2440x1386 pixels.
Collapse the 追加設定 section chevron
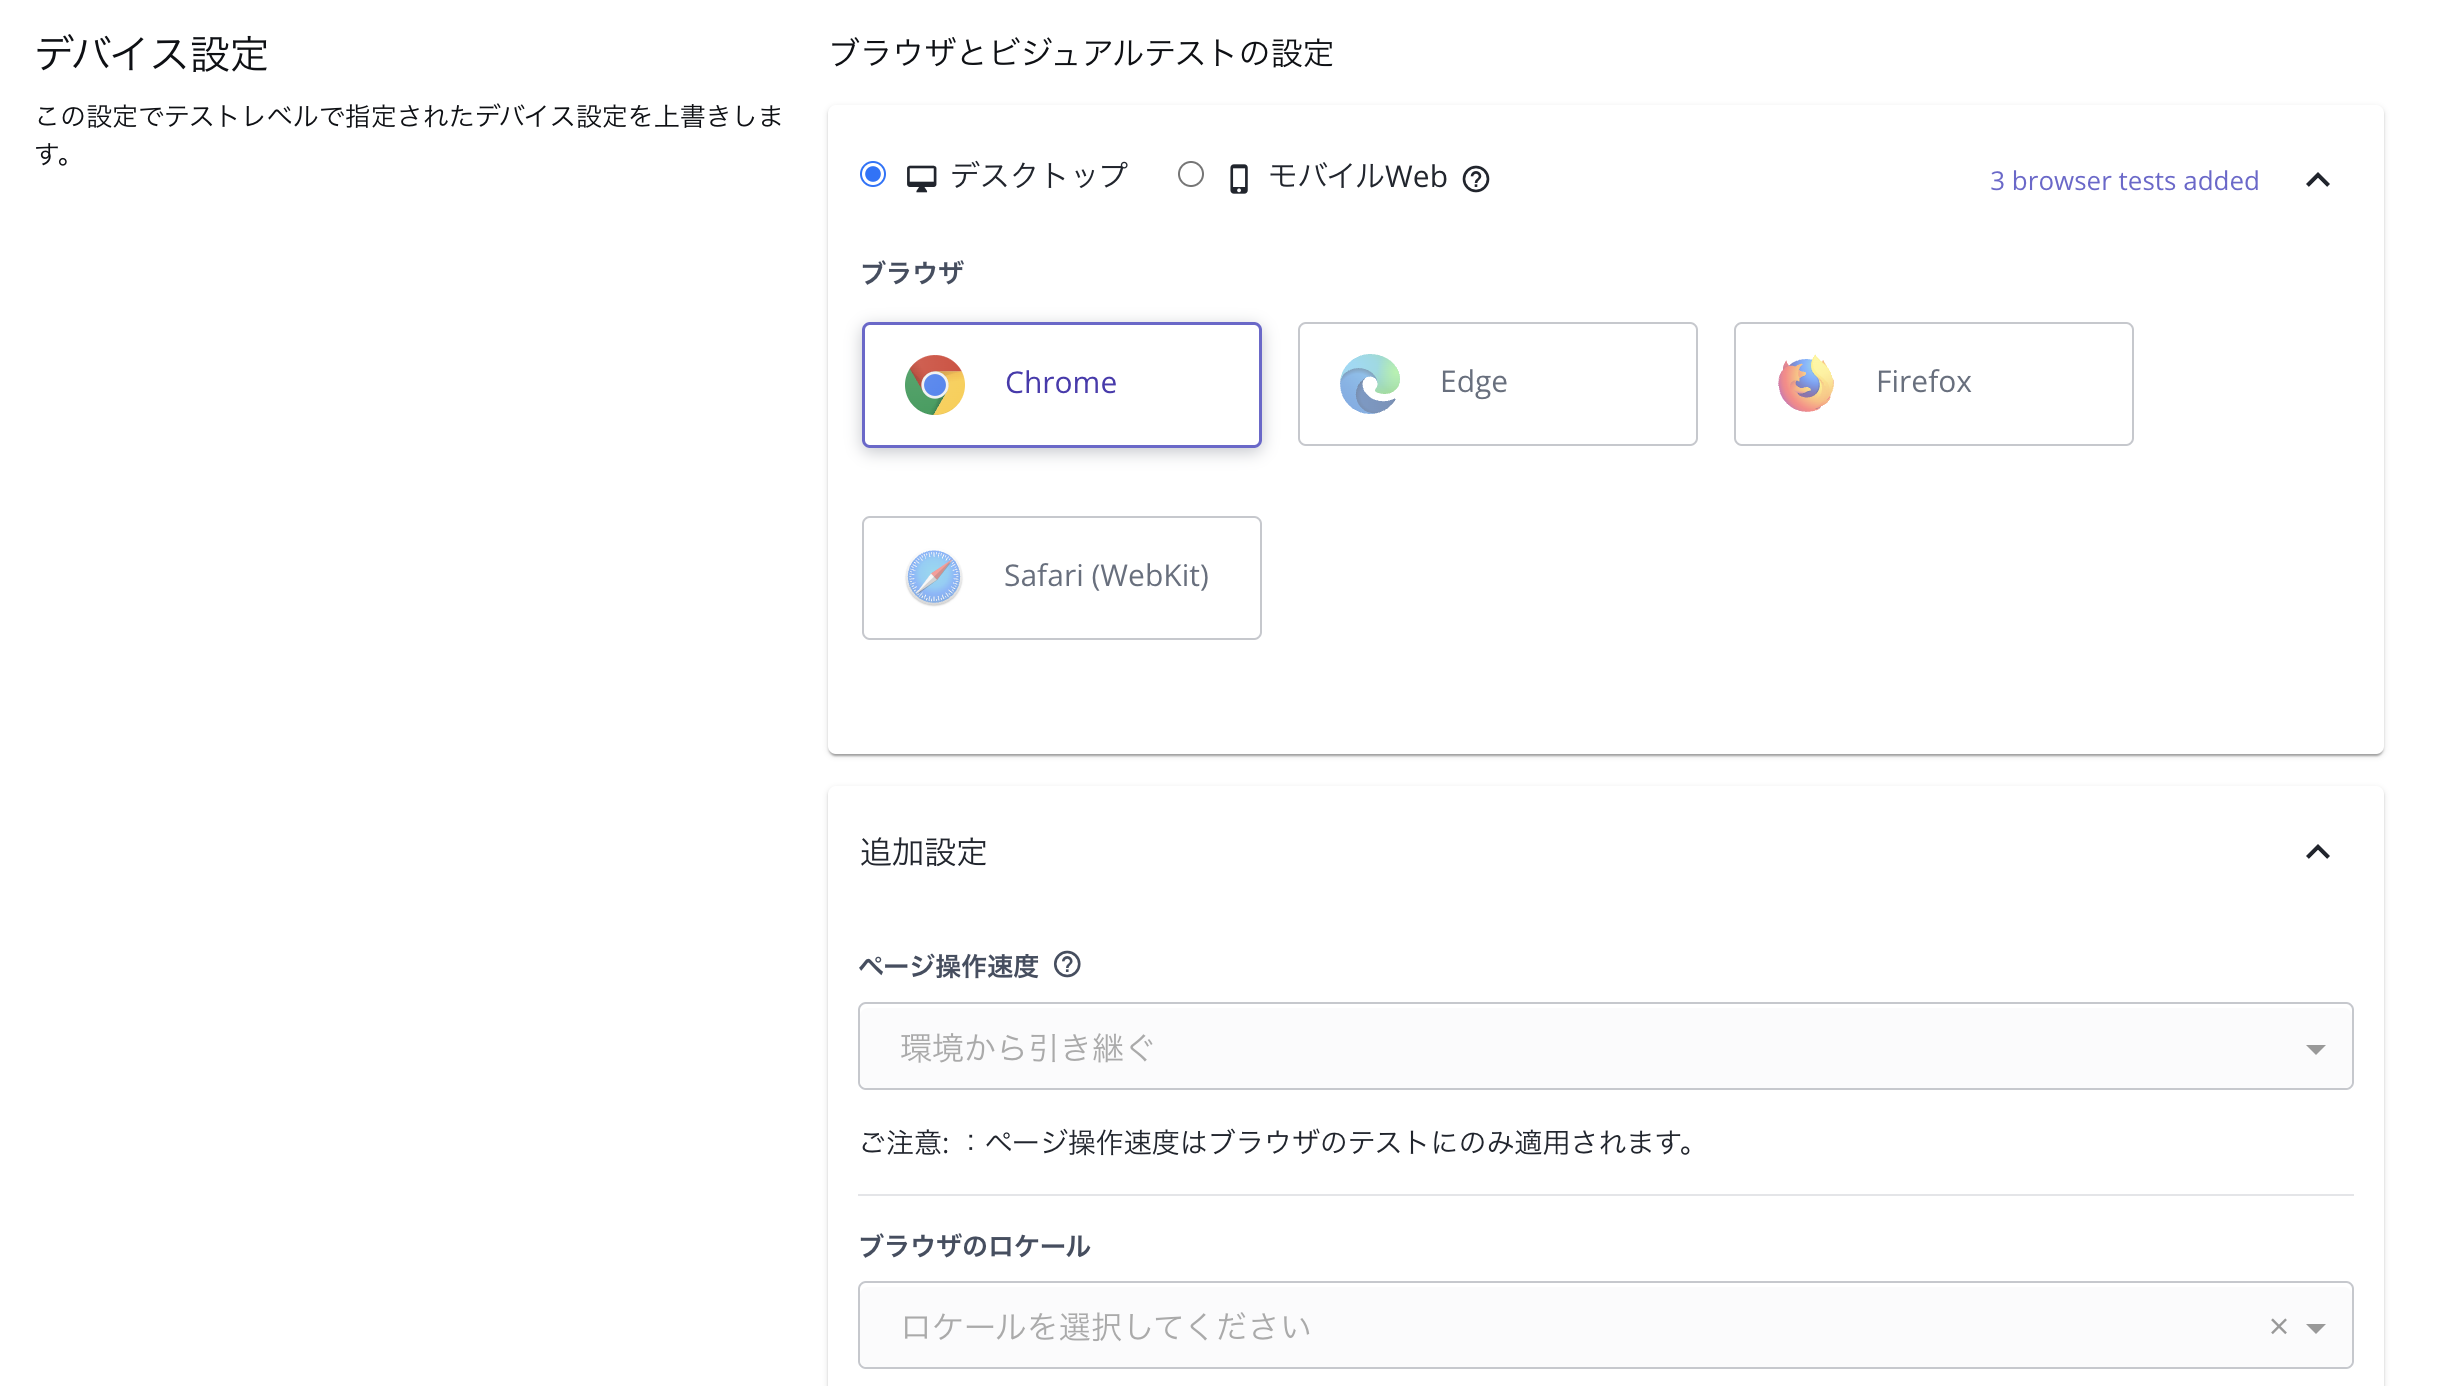[x=2317, y=852]
